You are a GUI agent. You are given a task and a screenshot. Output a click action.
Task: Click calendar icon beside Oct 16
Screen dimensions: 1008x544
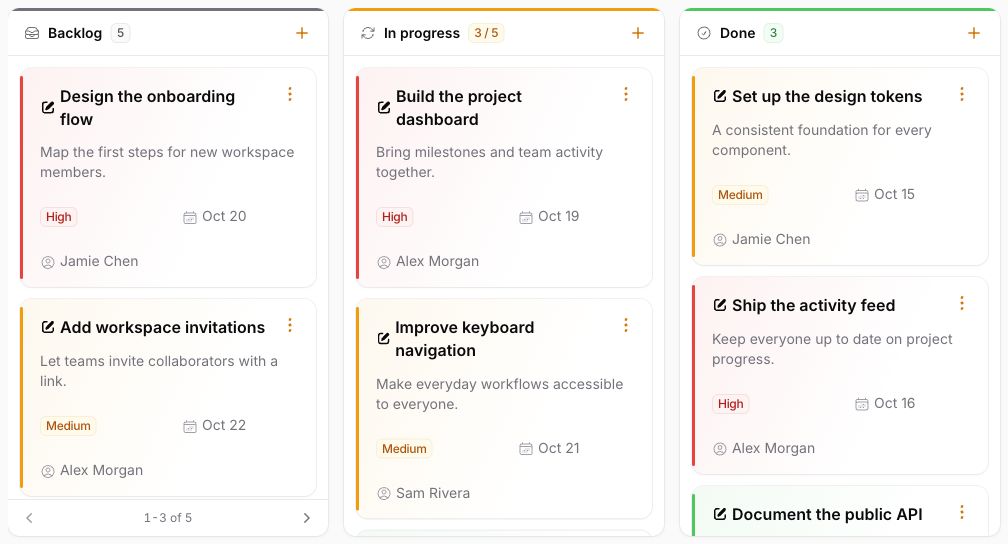tap(861, 404)
